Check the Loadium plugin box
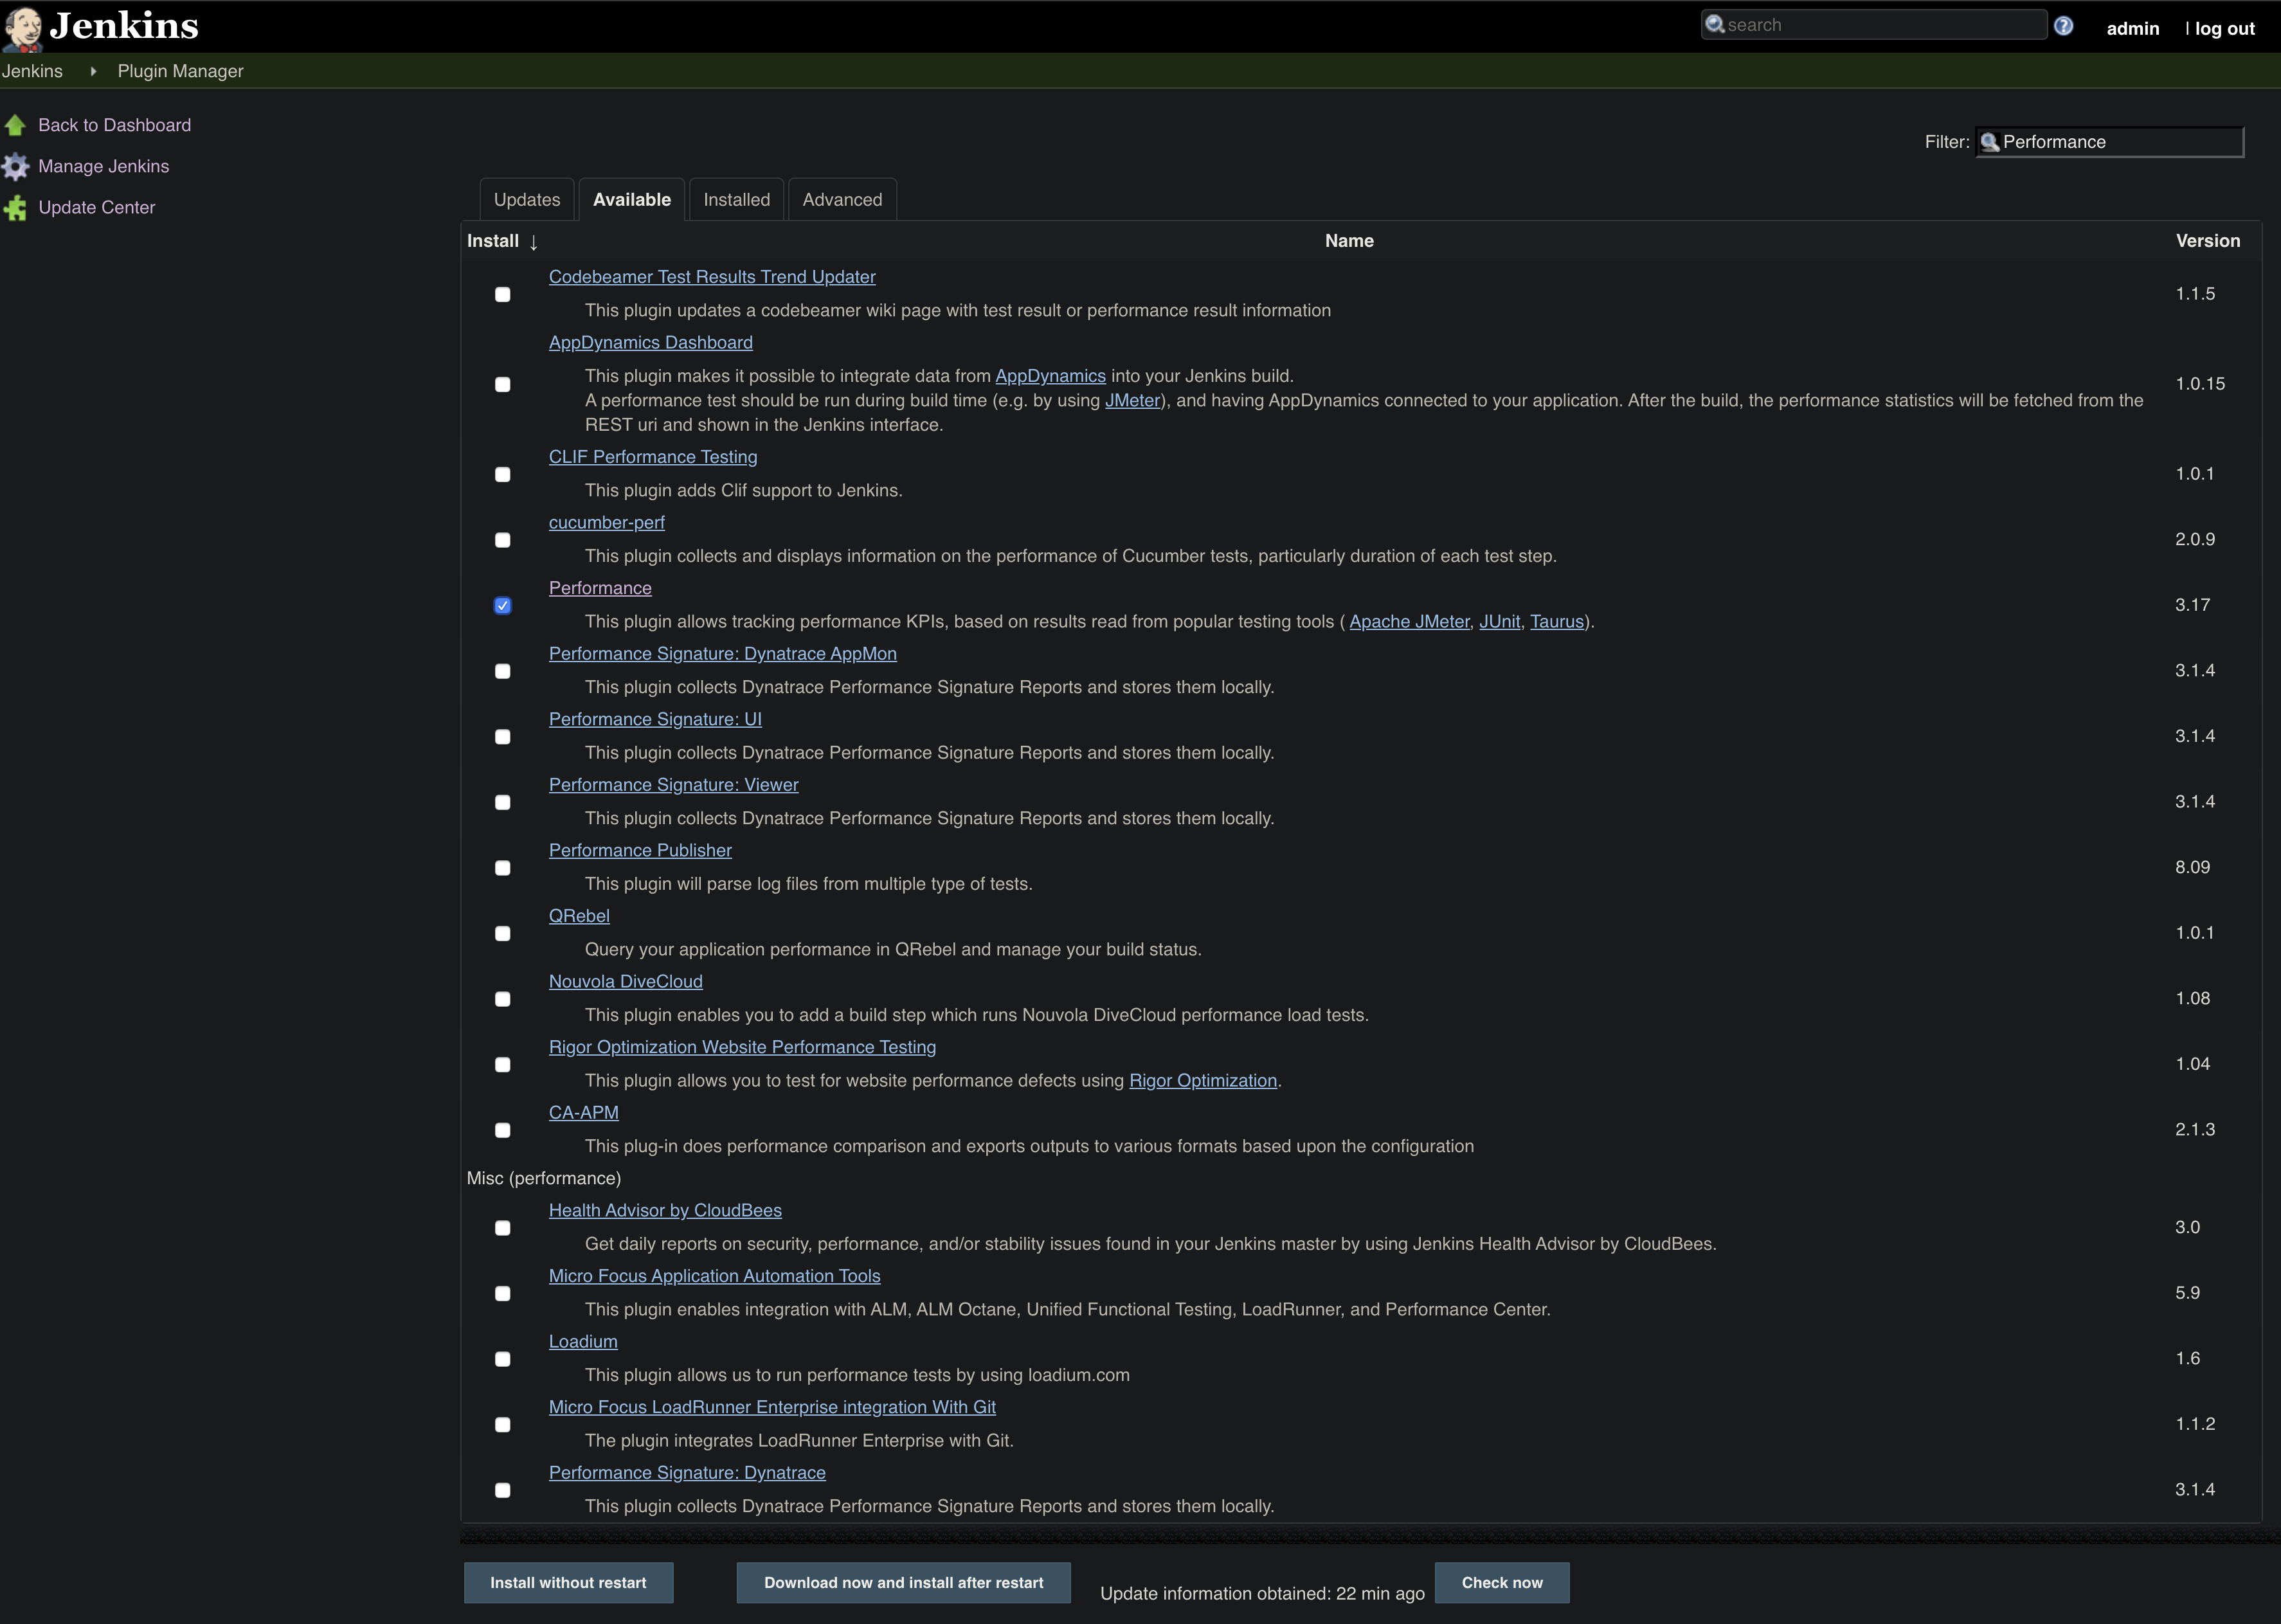 [x=503, y=1359]
